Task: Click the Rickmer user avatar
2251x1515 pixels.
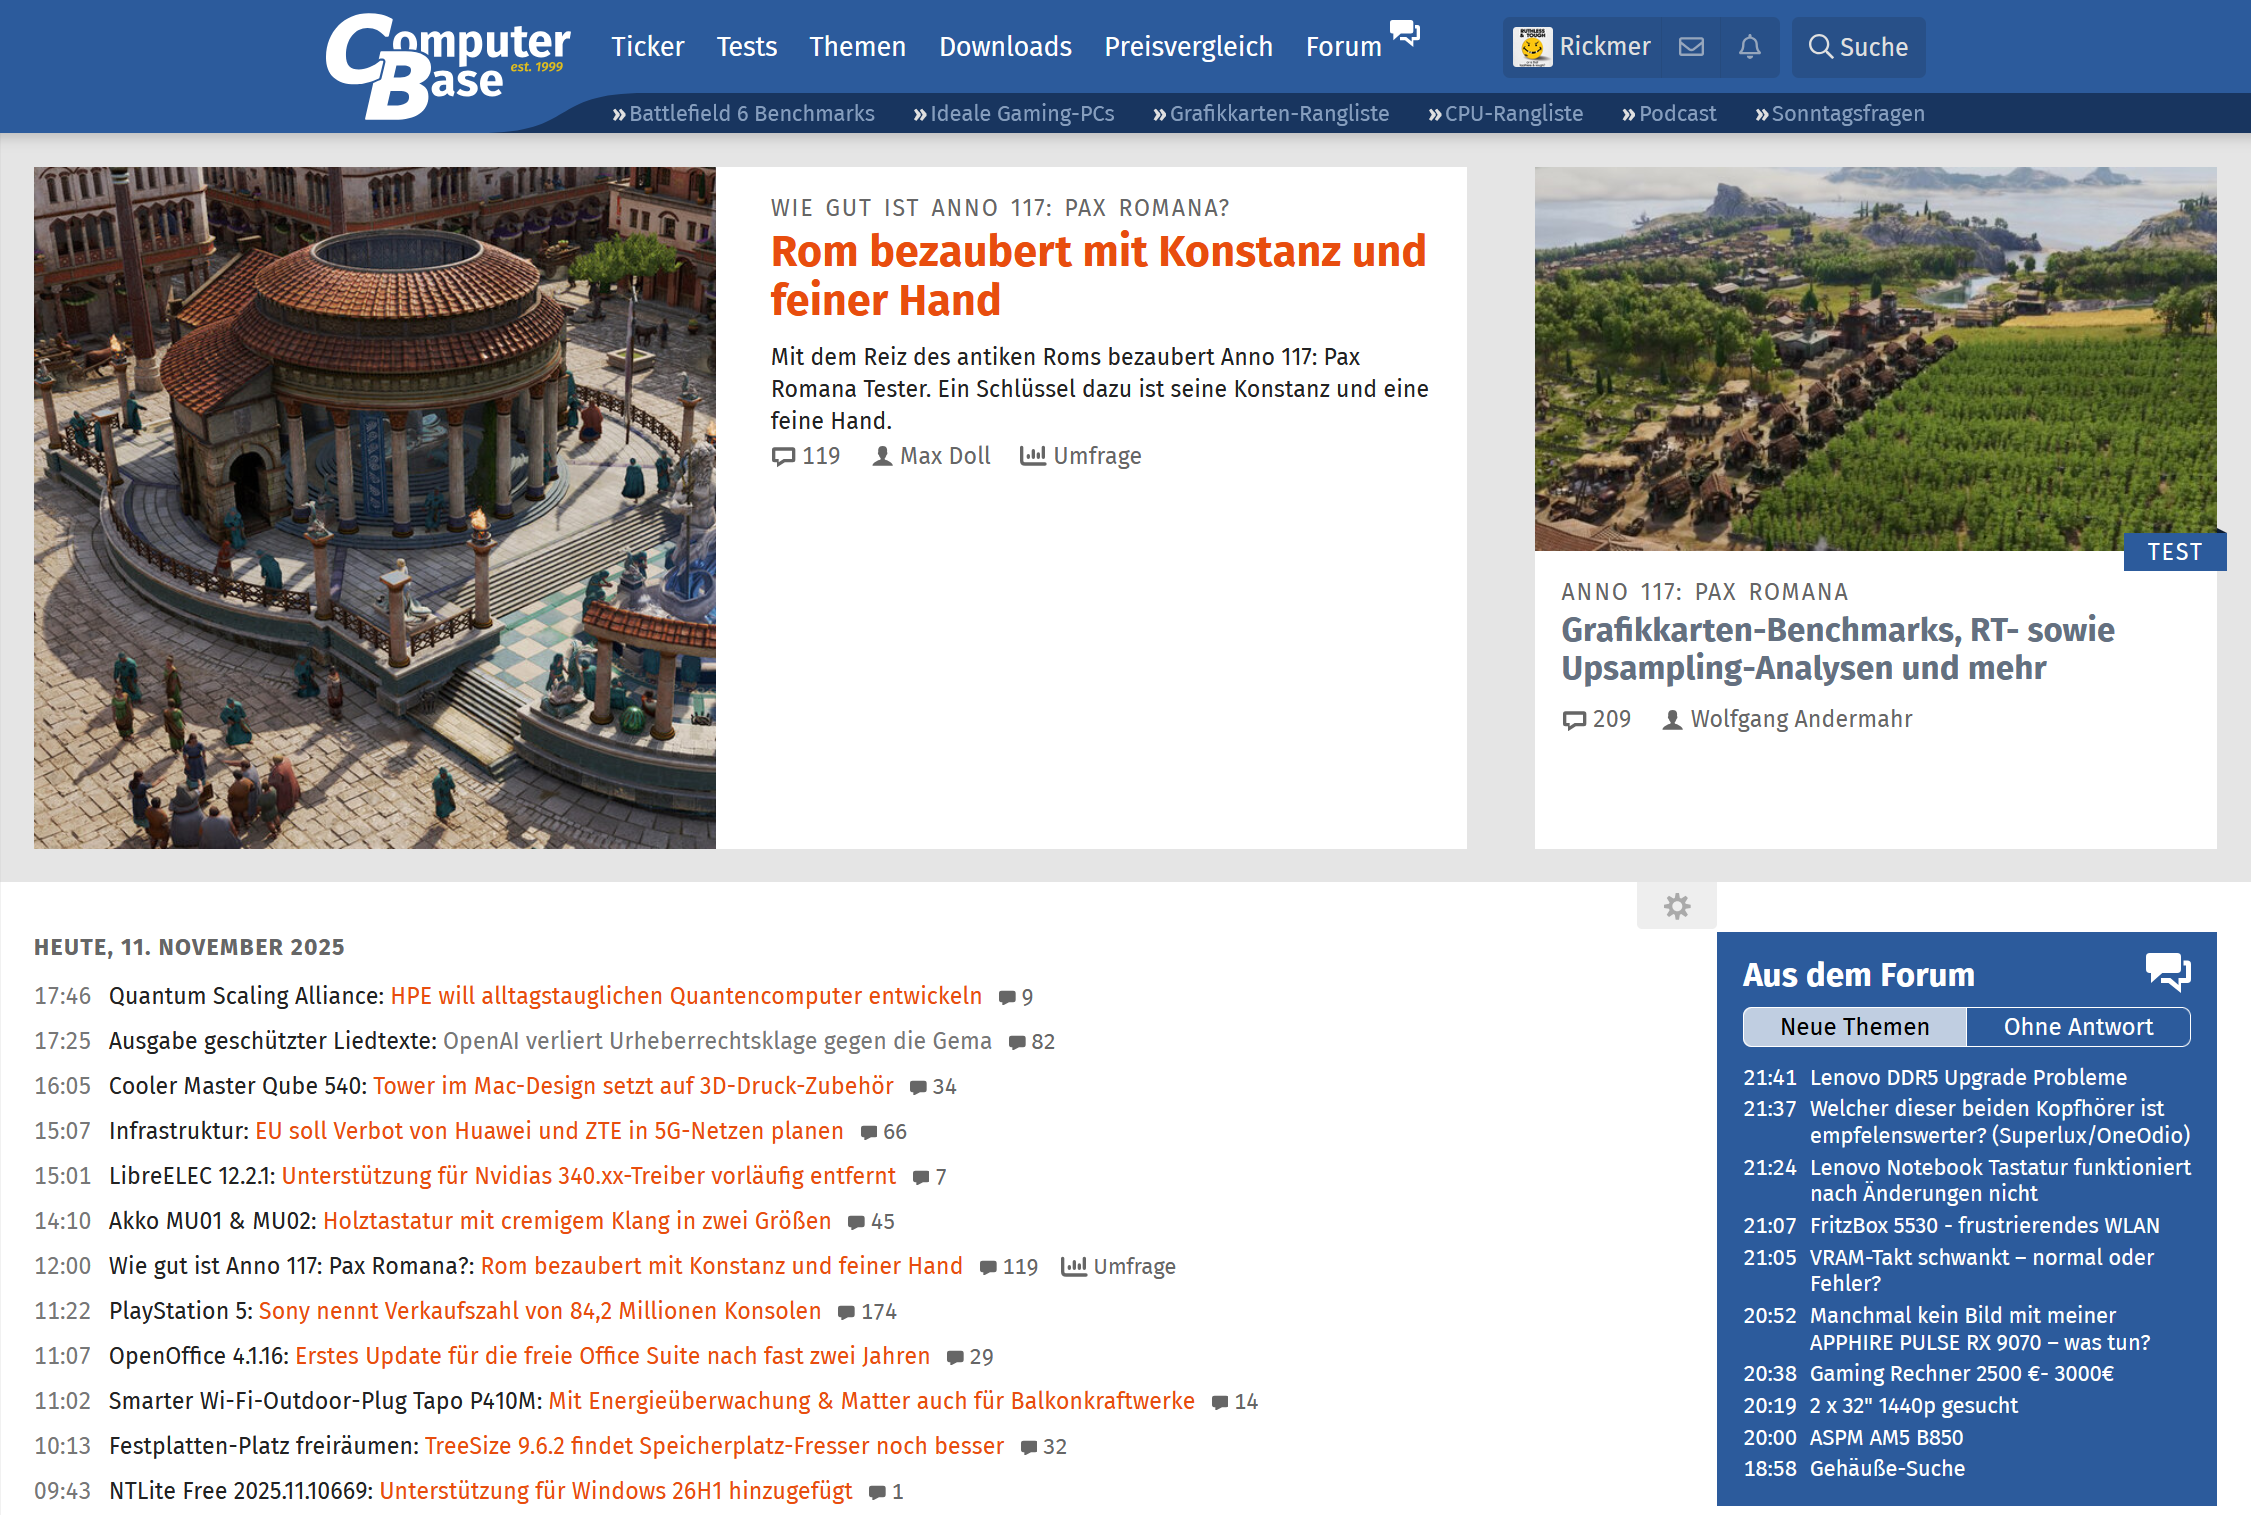Action: pos(1532,47)
